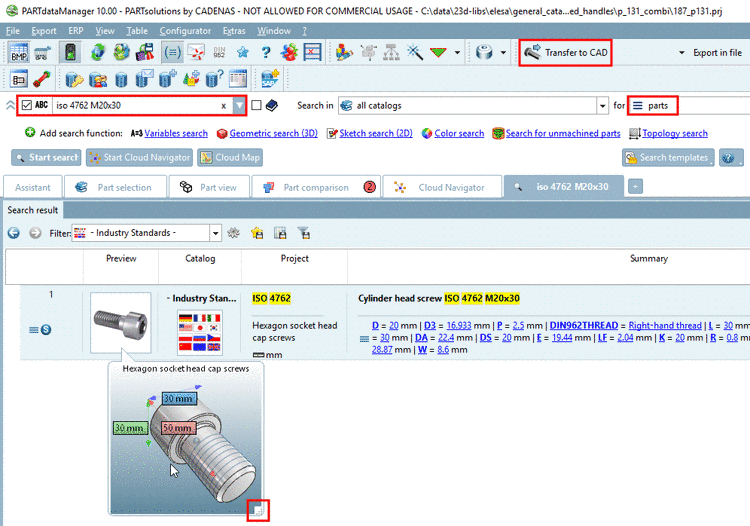Clear the search field with the x
Image resolution: width=750 pixels, height=526 pixels.
(x=223, y=105)
